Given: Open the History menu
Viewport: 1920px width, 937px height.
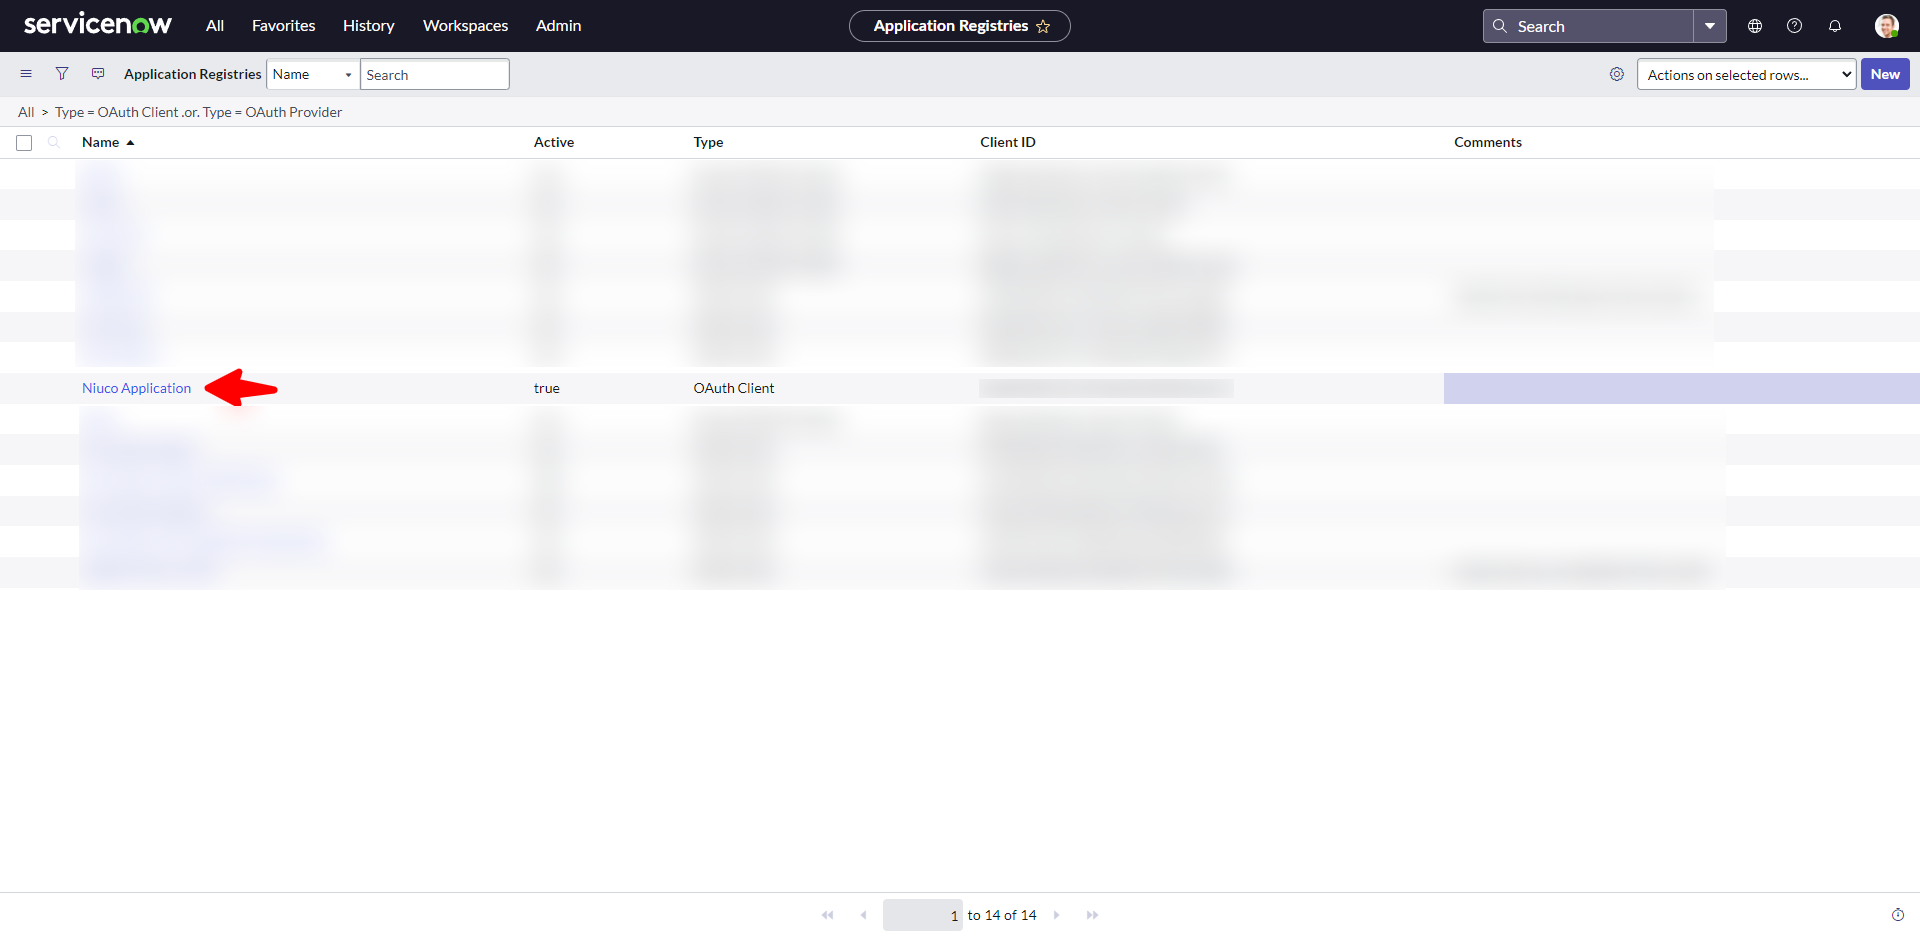Looking at the screenshot, I should pyautogui.click(x=369, y=26).
